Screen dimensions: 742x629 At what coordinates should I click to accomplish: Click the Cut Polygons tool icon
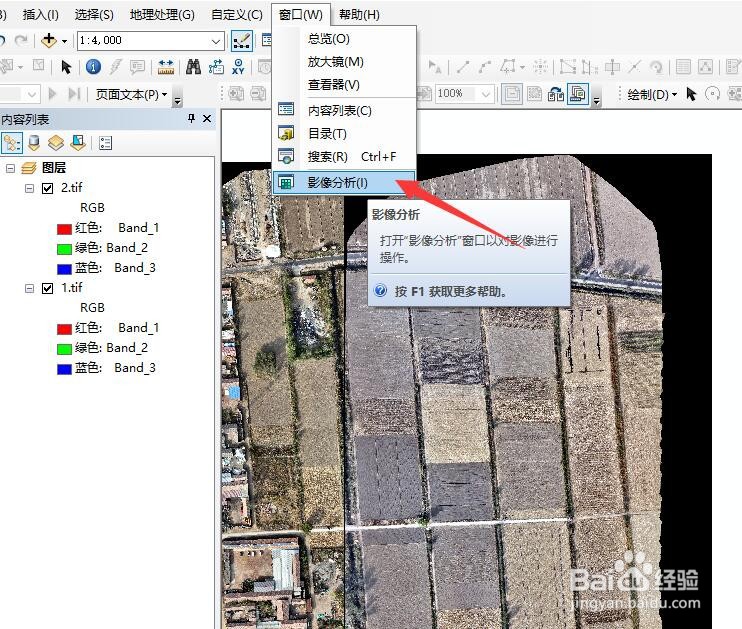click(612, 67)
